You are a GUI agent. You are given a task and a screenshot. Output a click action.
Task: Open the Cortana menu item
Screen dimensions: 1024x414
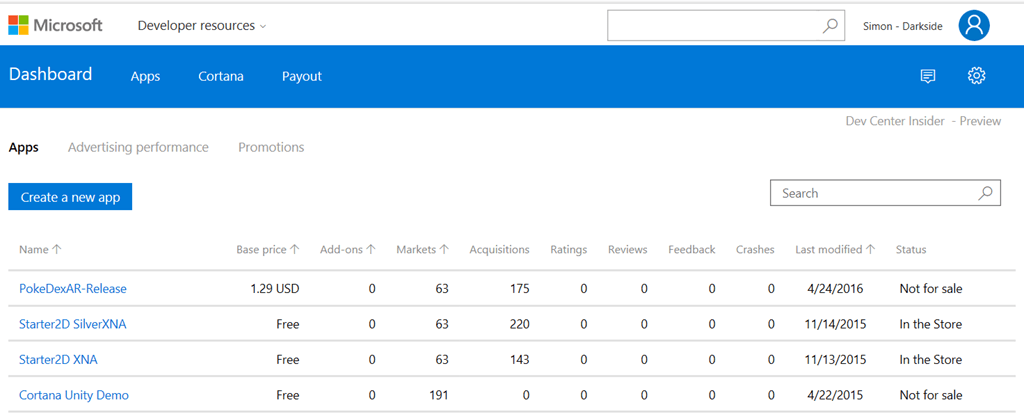[x=220, y=76]
